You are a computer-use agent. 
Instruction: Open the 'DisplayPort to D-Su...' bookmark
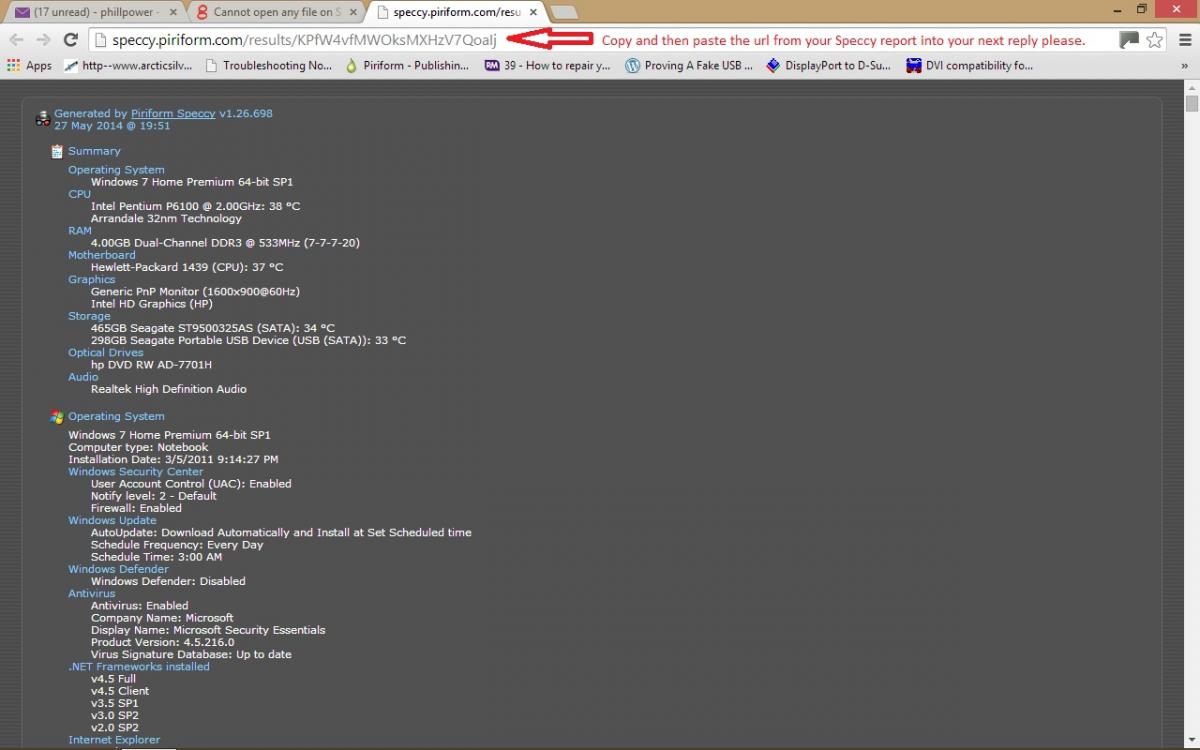[830, 66]
